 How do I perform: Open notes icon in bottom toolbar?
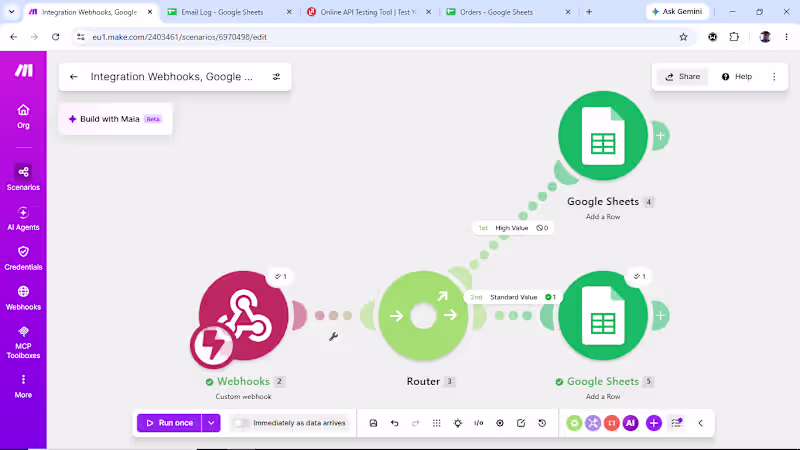point(521,423)
